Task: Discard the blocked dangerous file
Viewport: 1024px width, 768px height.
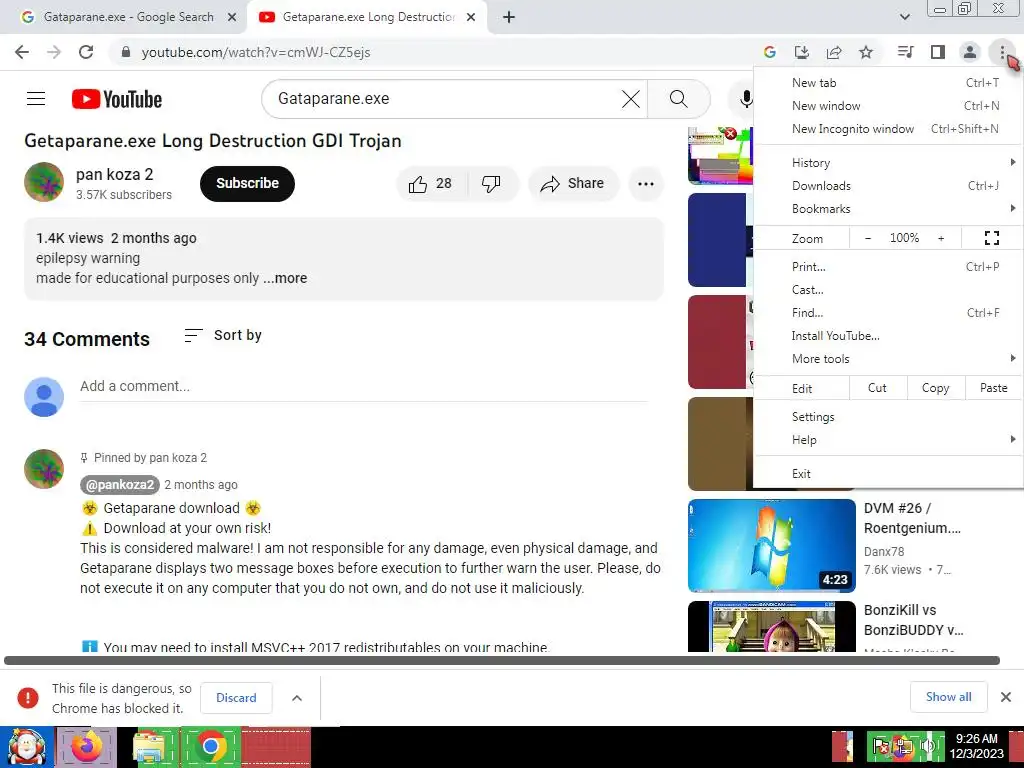Action: pos(236,698)
